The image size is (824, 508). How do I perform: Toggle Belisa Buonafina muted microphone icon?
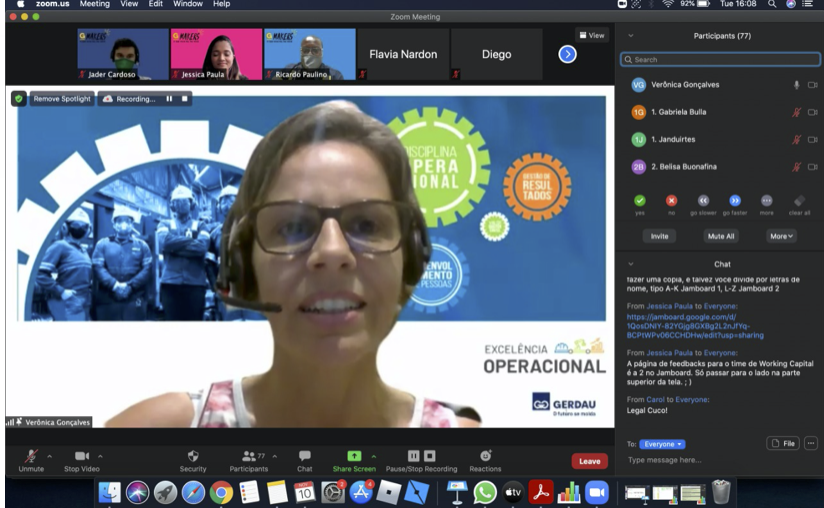point(797,167)
